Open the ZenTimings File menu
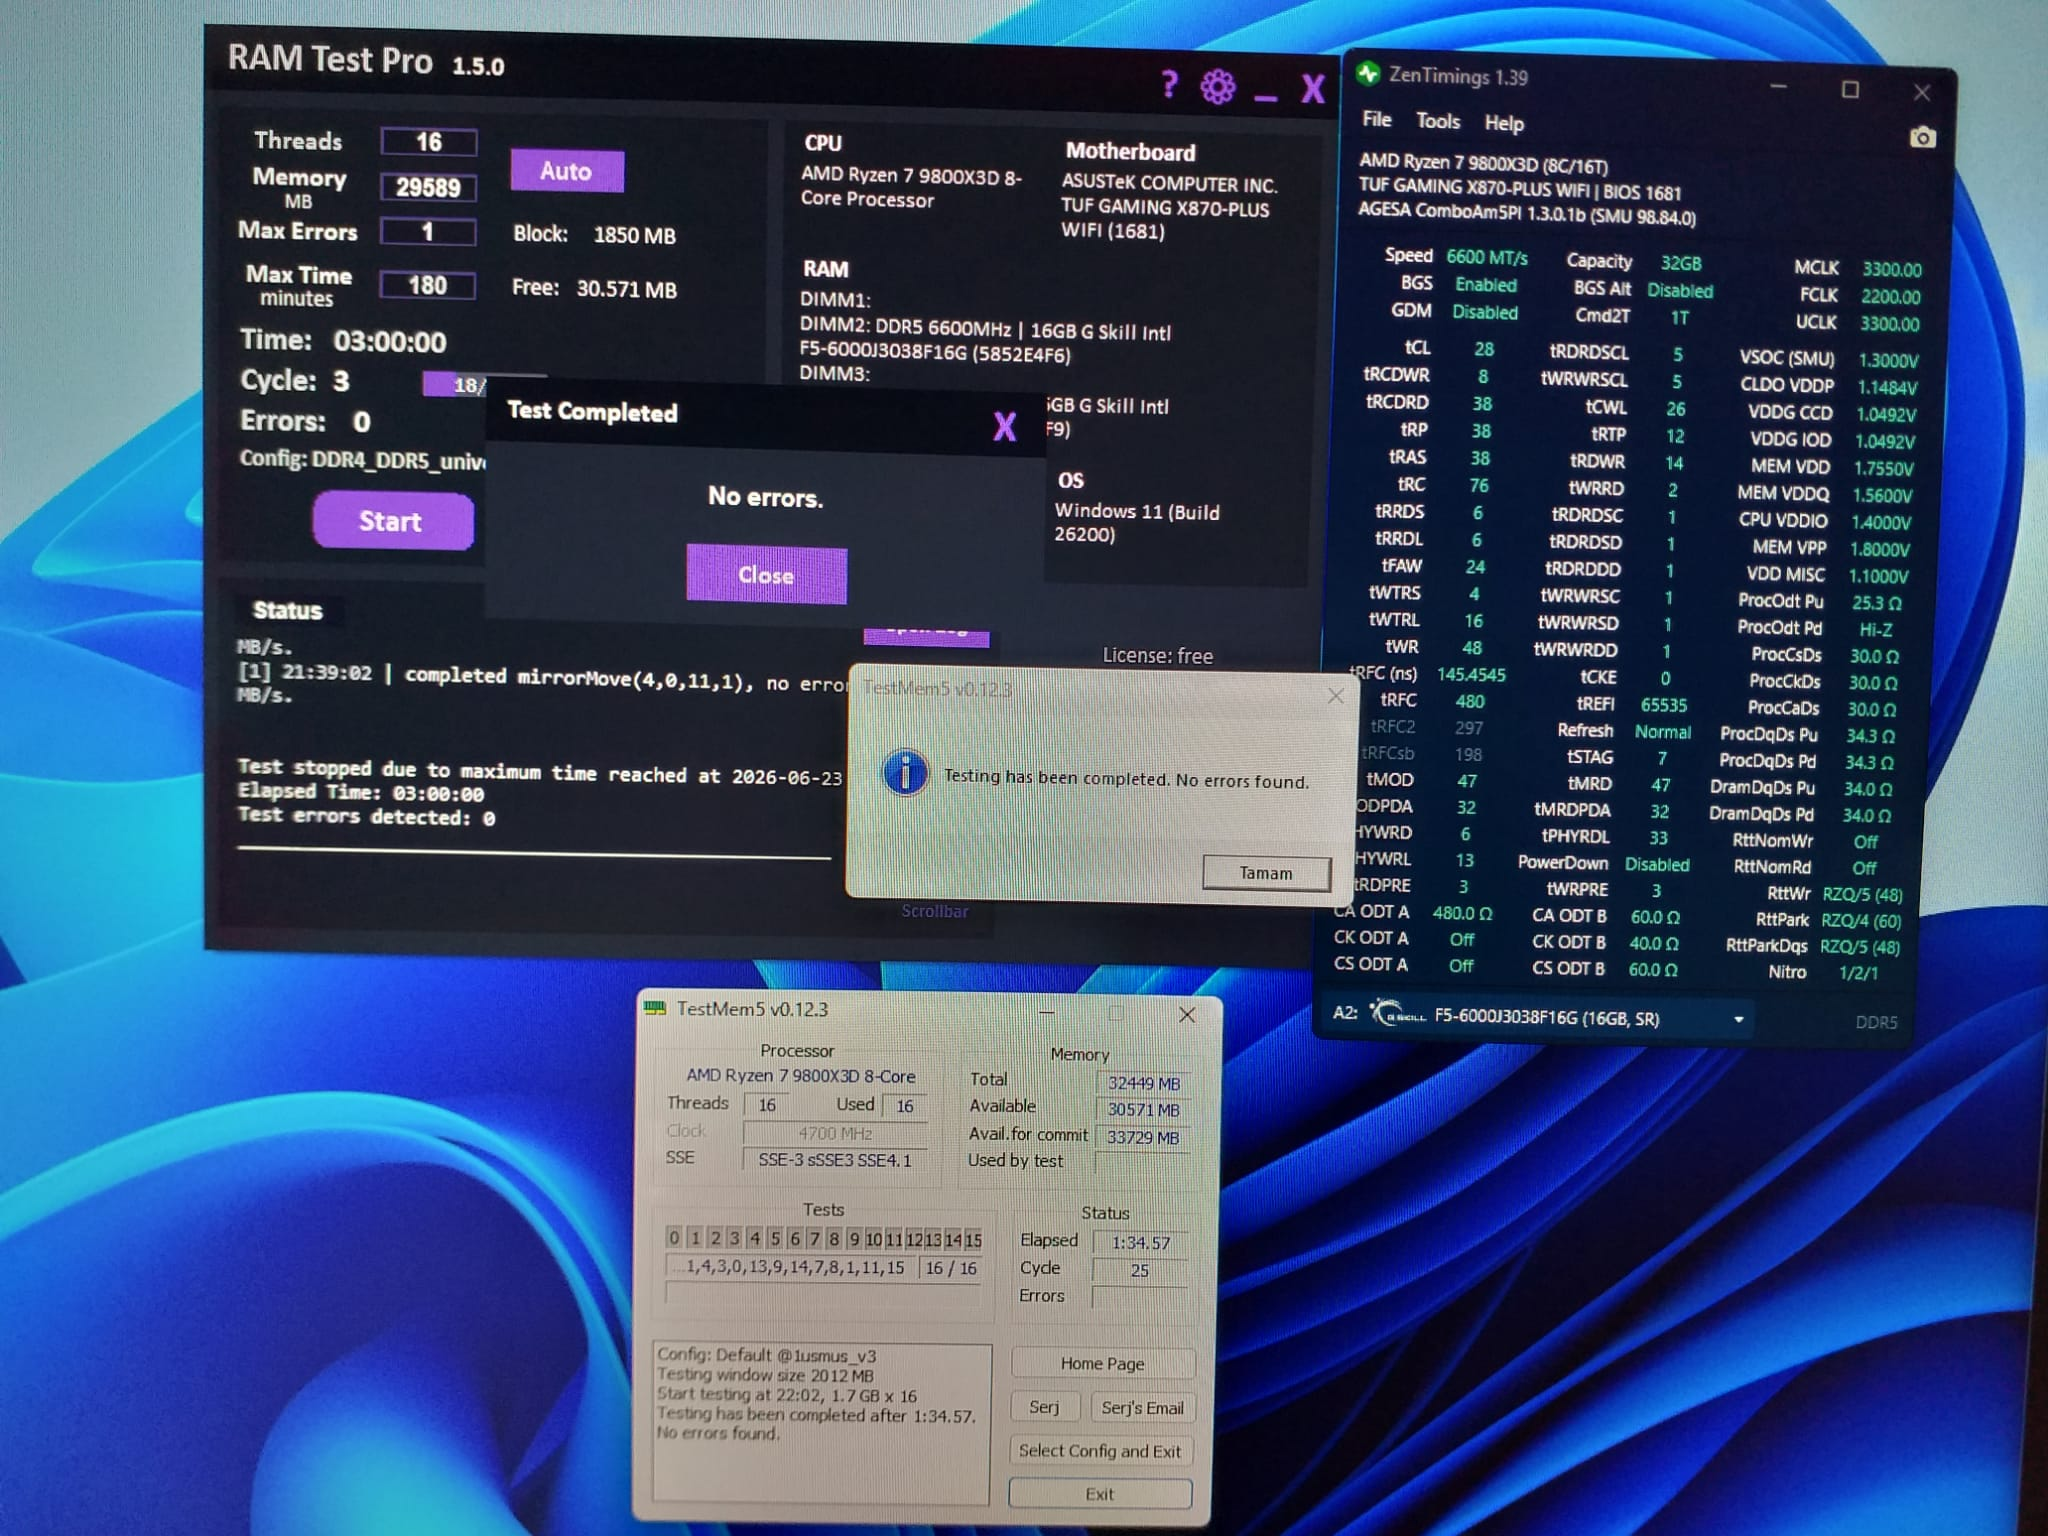2048x1536 pixels. (1376, 120)
